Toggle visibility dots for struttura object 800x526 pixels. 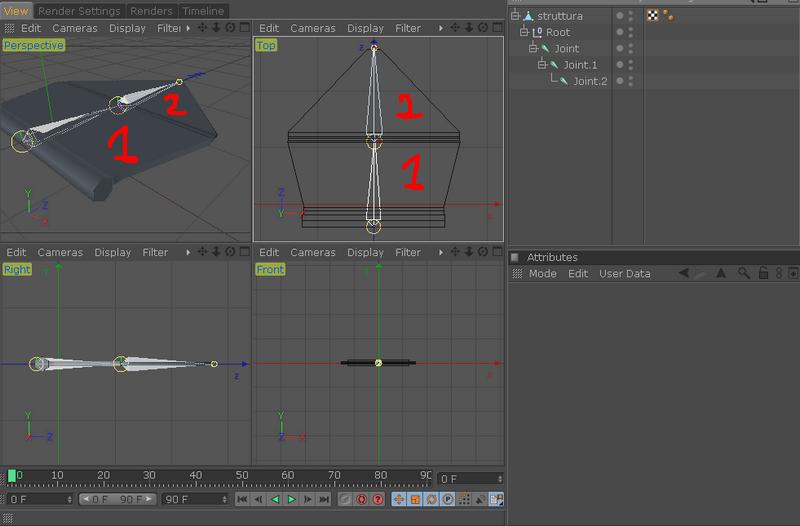point(631,16)
